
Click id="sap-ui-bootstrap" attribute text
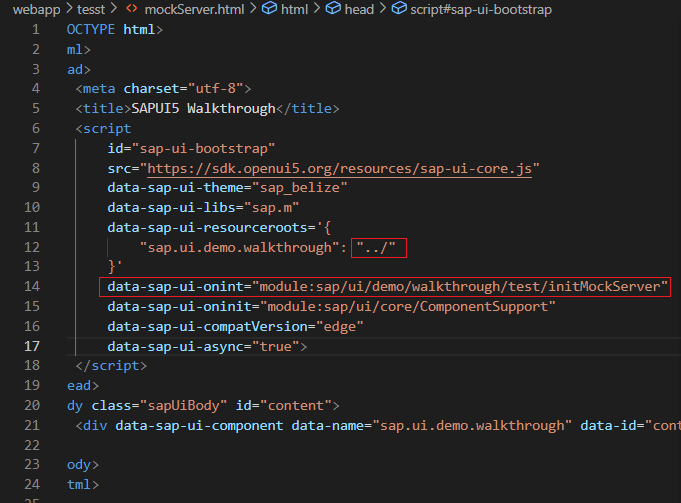191,149
